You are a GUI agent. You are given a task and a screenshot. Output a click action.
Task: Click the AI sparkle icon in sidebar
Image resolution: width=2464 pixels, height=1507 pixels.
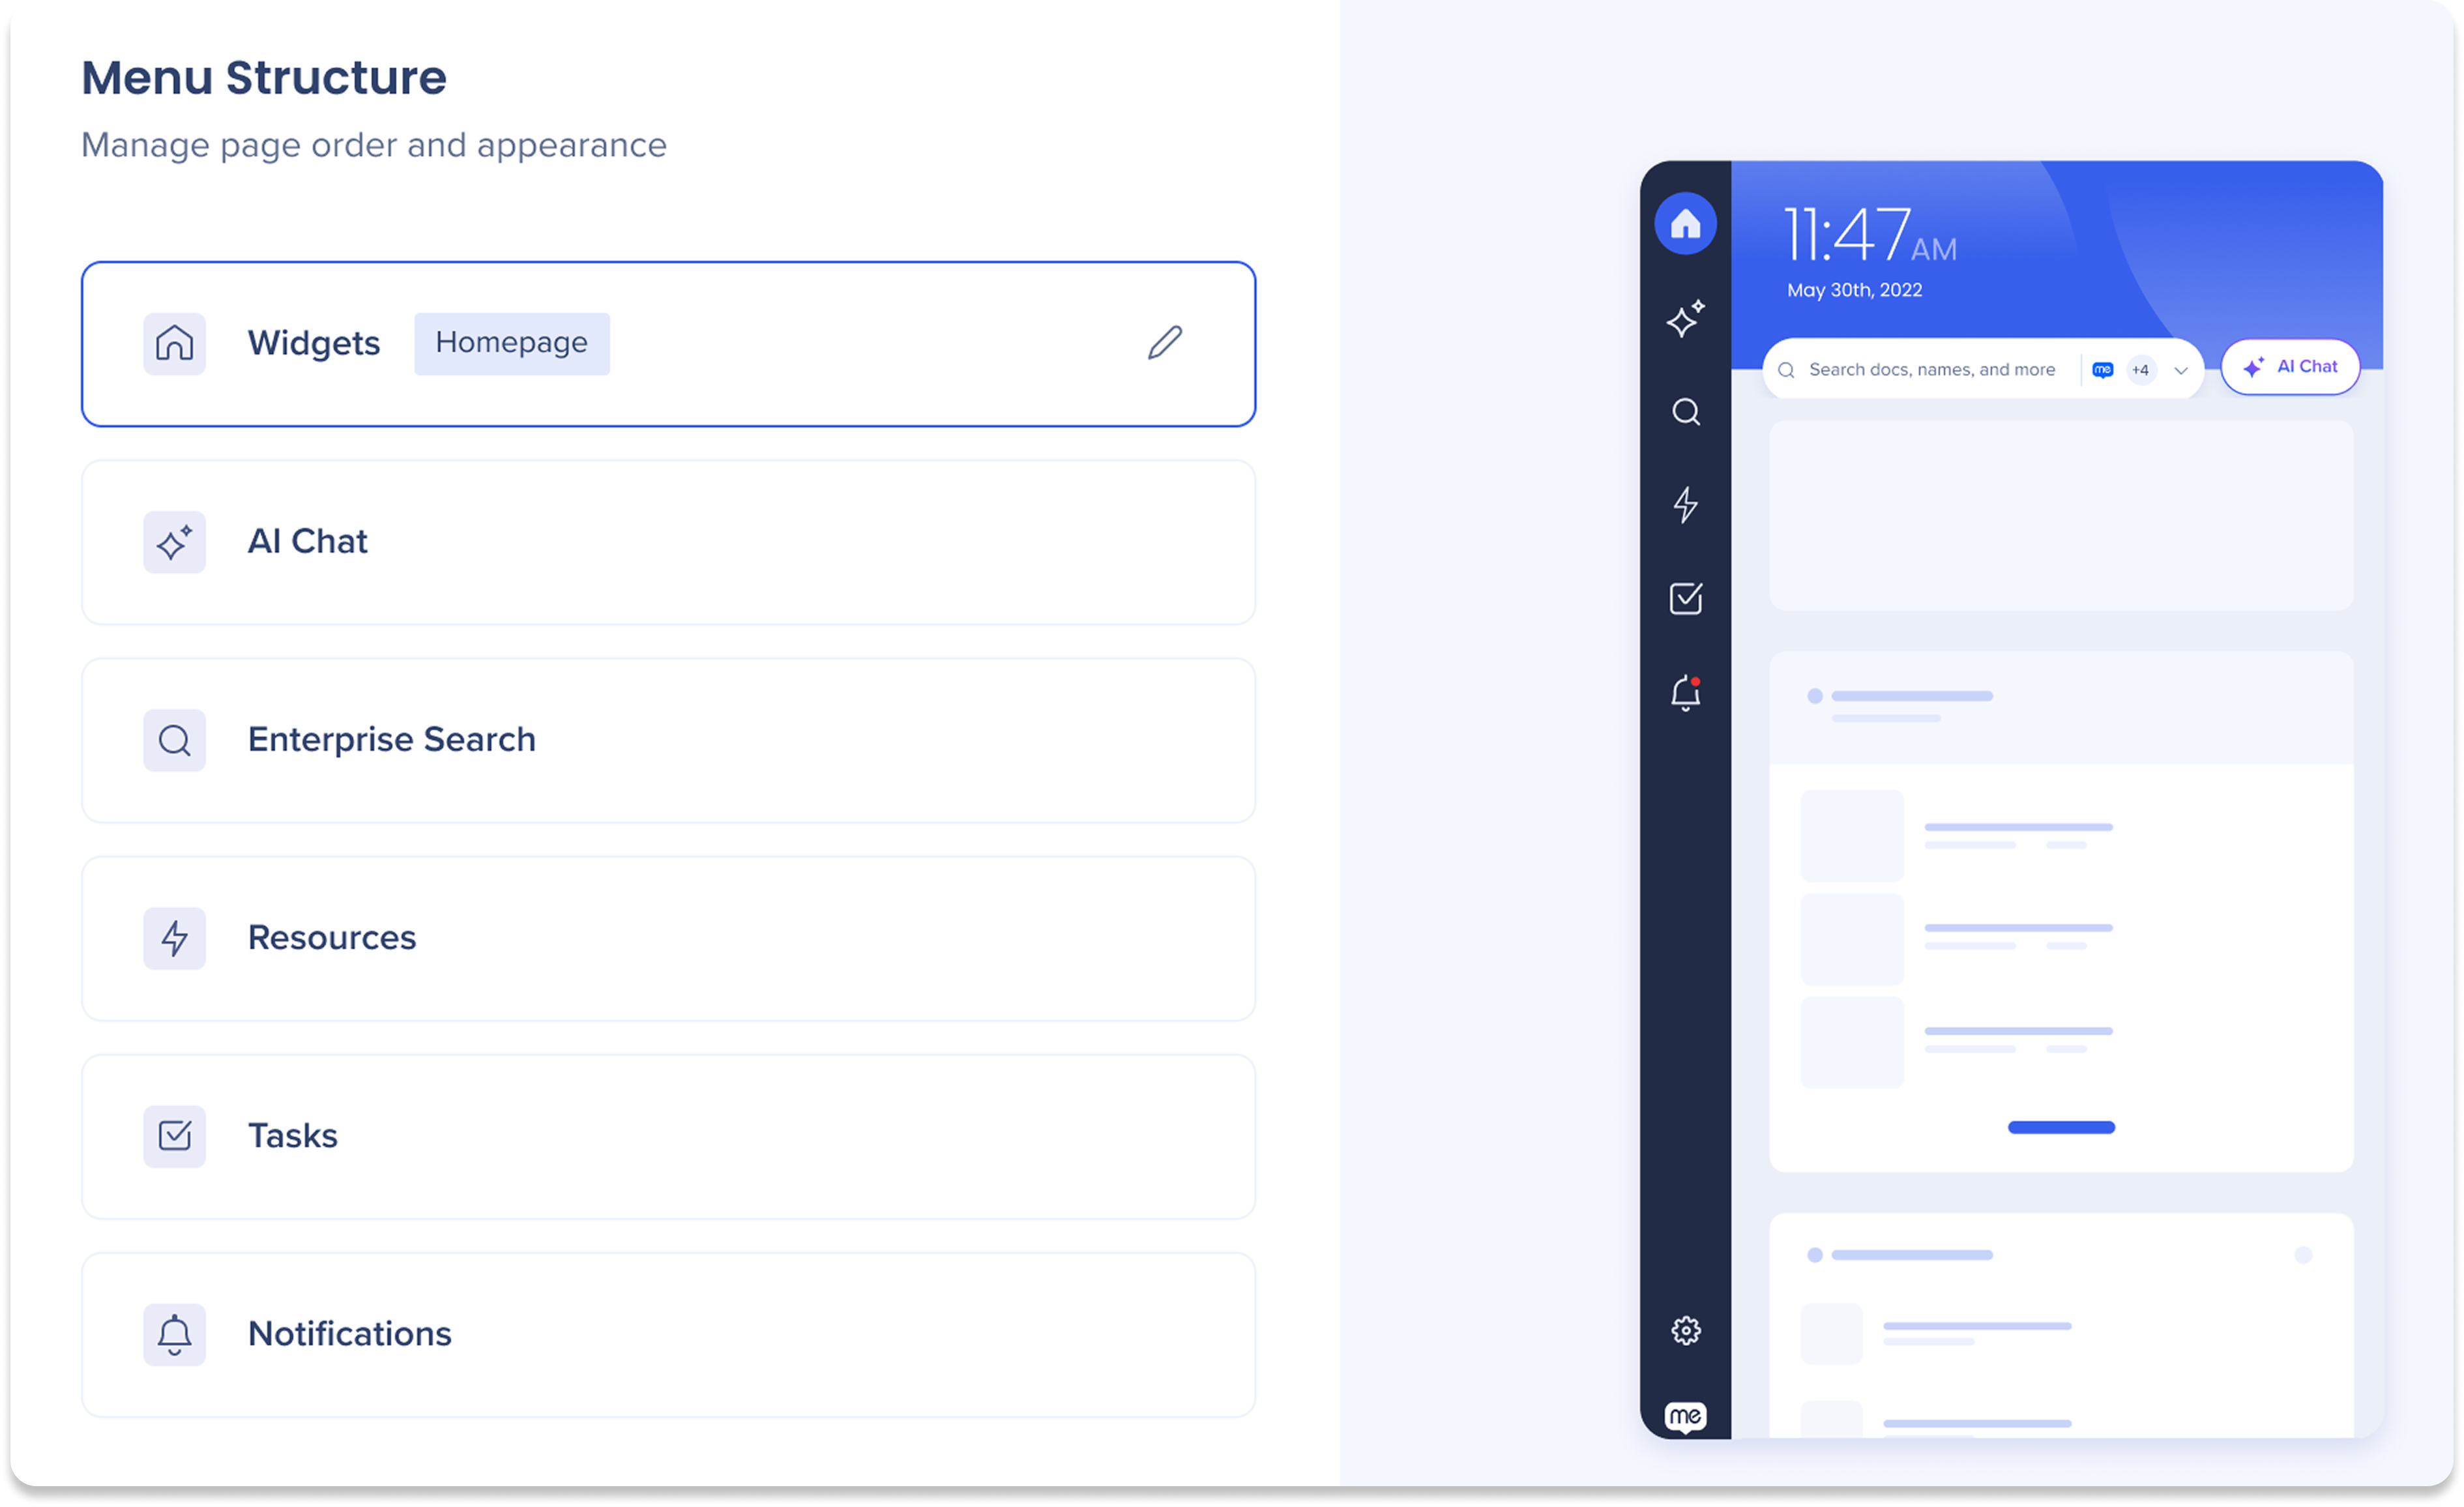tap(1685, 319)
